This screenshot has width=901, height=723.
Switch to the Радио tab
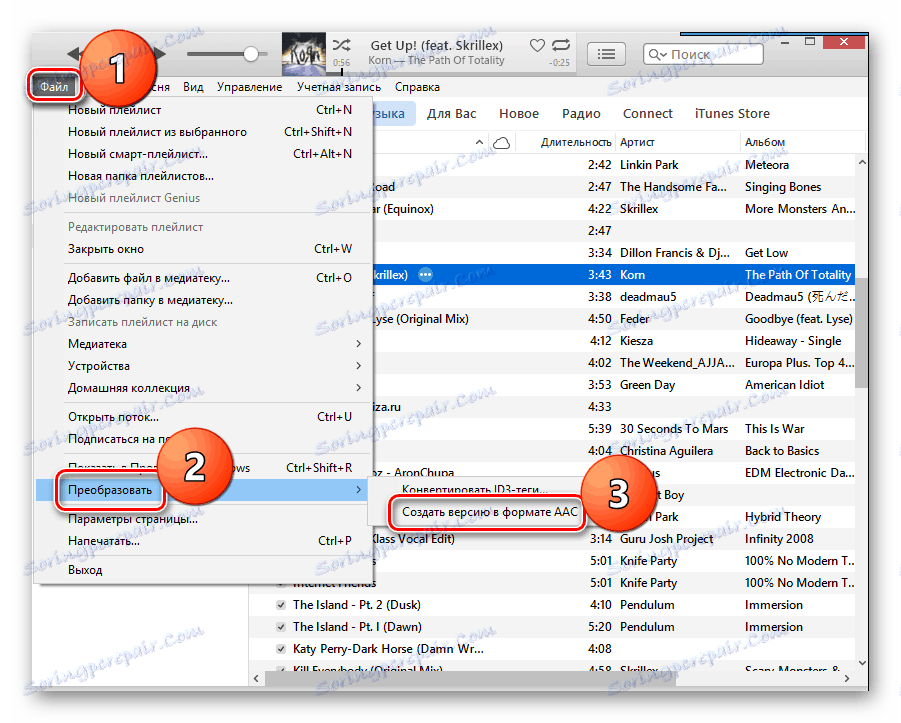pyautogui.click(x=581, y=114)
